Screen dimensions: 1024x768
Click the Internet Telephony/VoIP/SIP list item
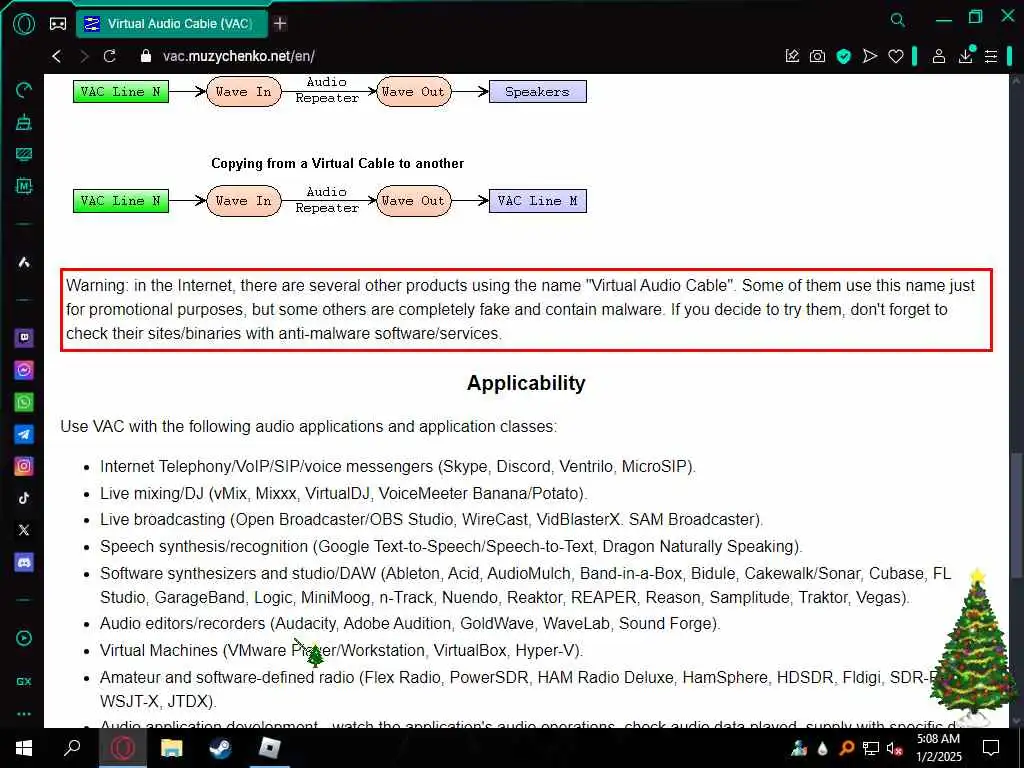(398, 466)
